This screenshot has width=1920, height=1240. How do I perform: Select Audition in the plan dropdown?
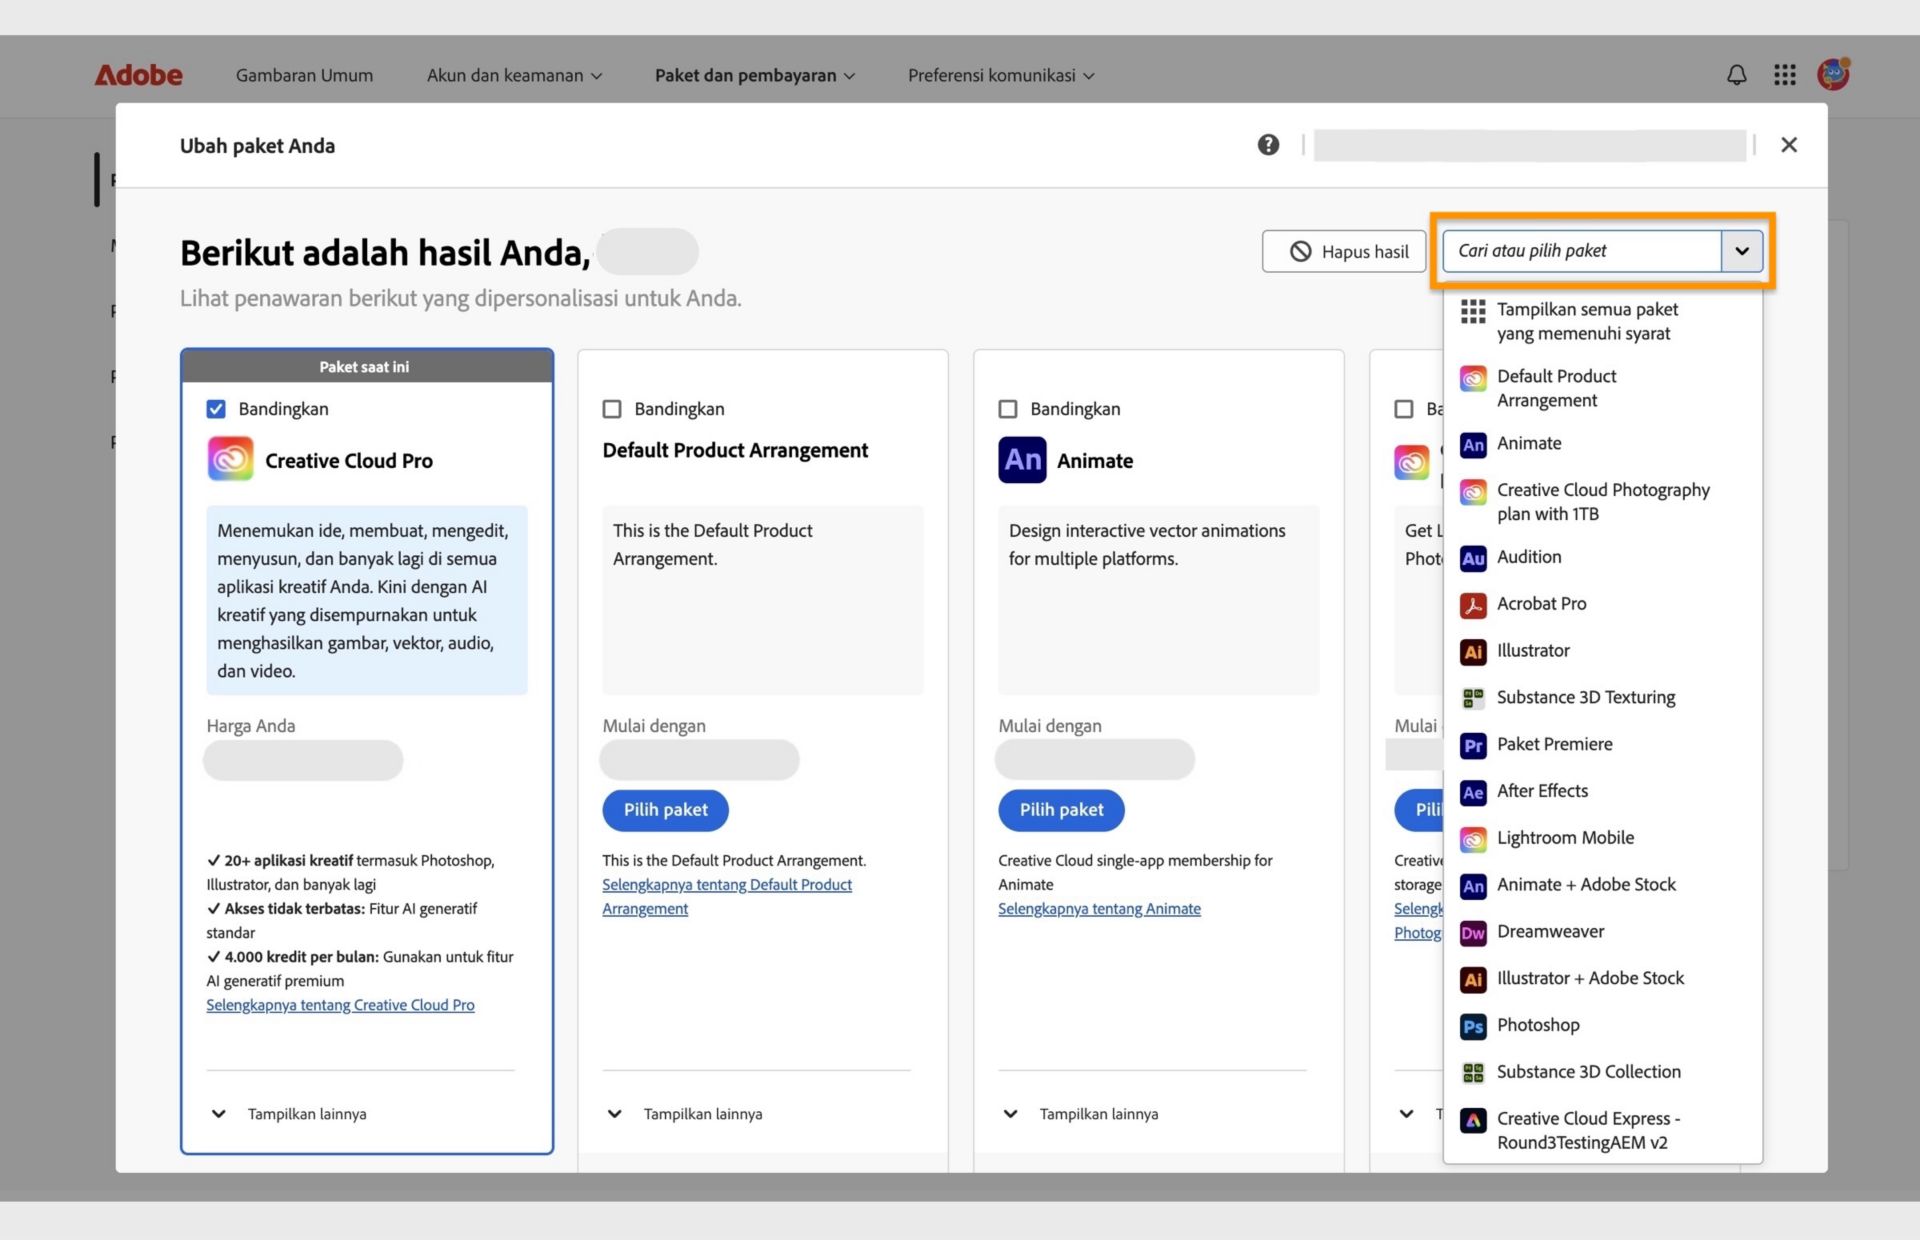click(1528, 557)
